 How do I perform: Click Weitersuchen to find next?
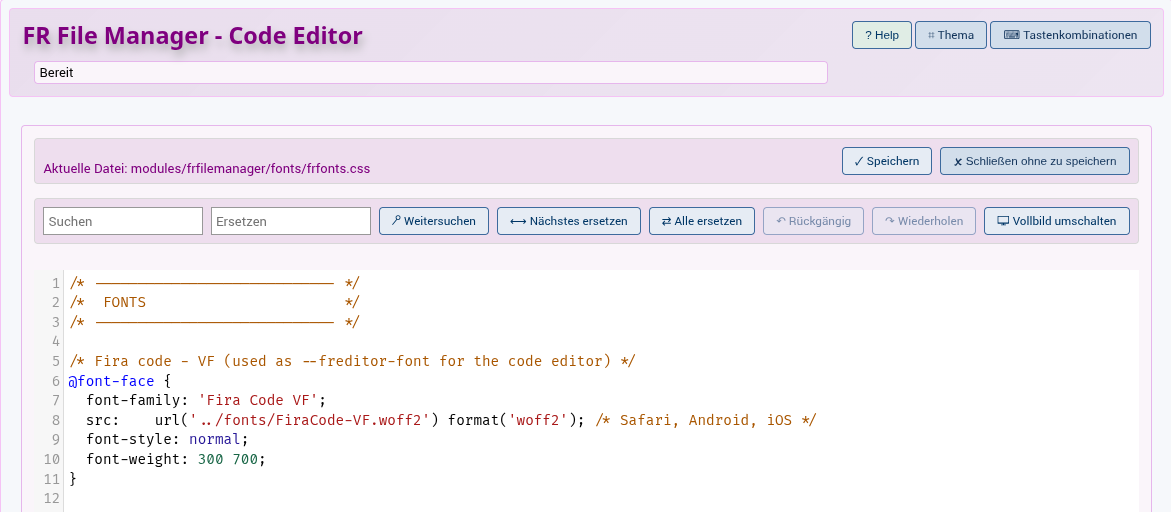coord(434,222)
